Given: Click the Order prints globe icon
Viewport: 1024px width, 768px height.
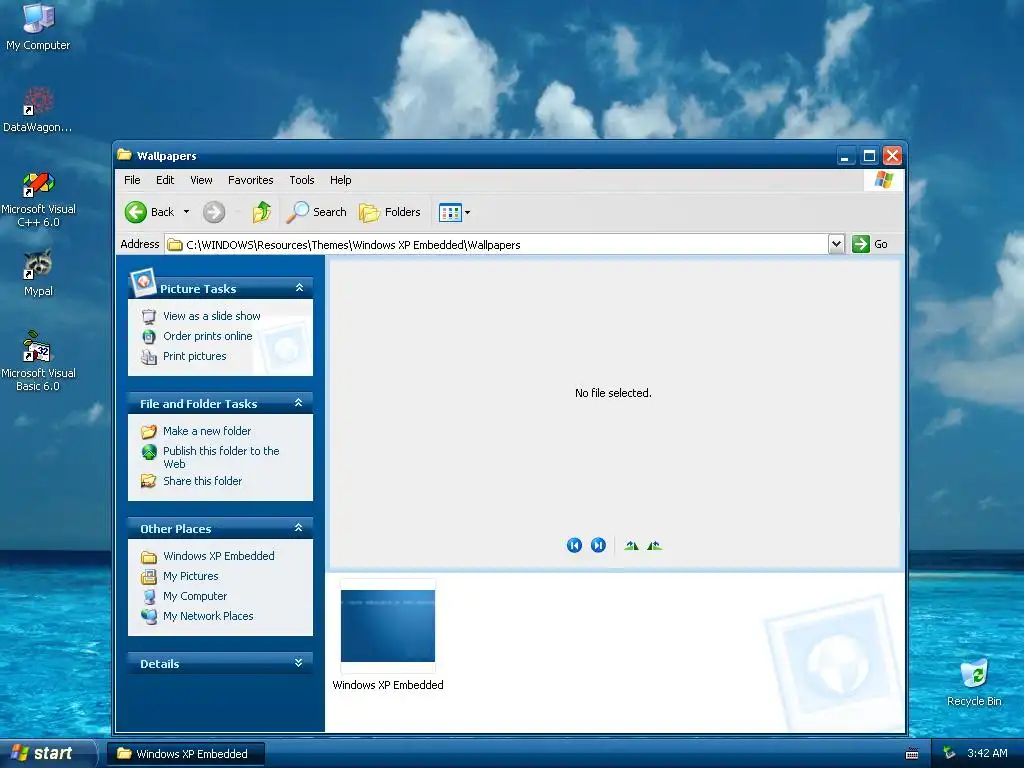Looking at the screenshot, I should click(149, 336).
